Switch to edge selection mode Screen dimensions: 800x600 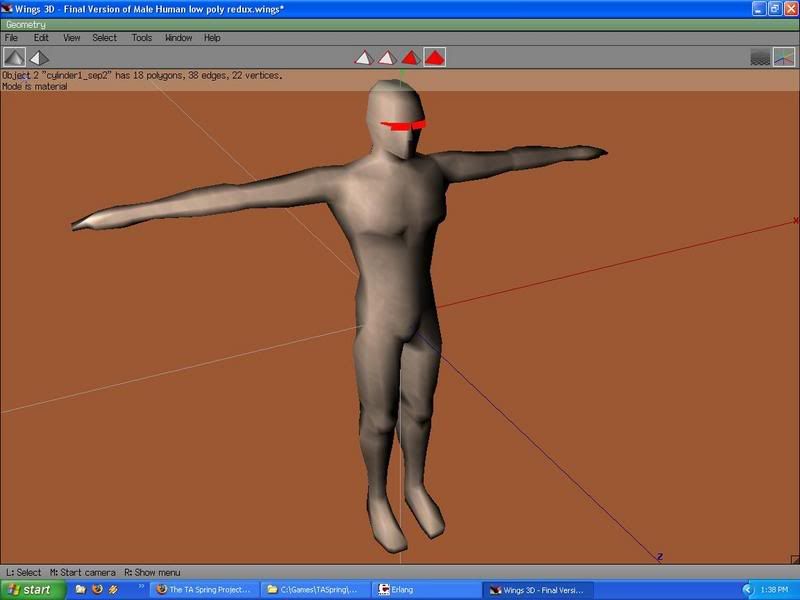click(387, 58)
